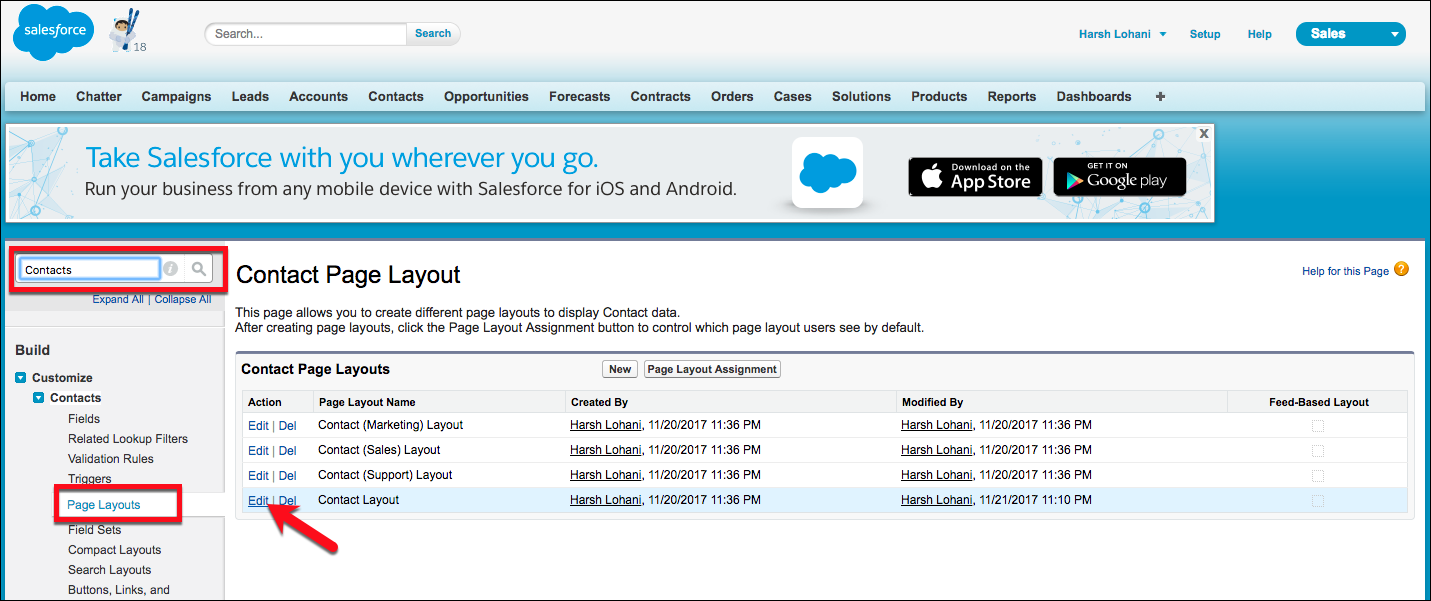This screenshot has height=601, width=1431.
Task: Edit the Contact (Sales) Layout
Action: pos(258,450)
